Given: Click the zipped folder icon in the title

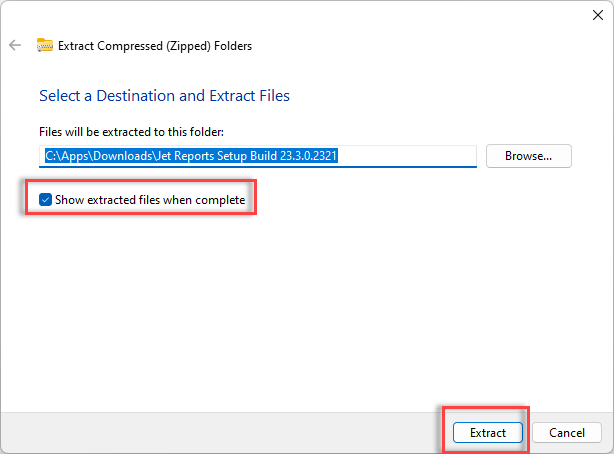Looking at the screenshot, I should (x=45, y=45).
